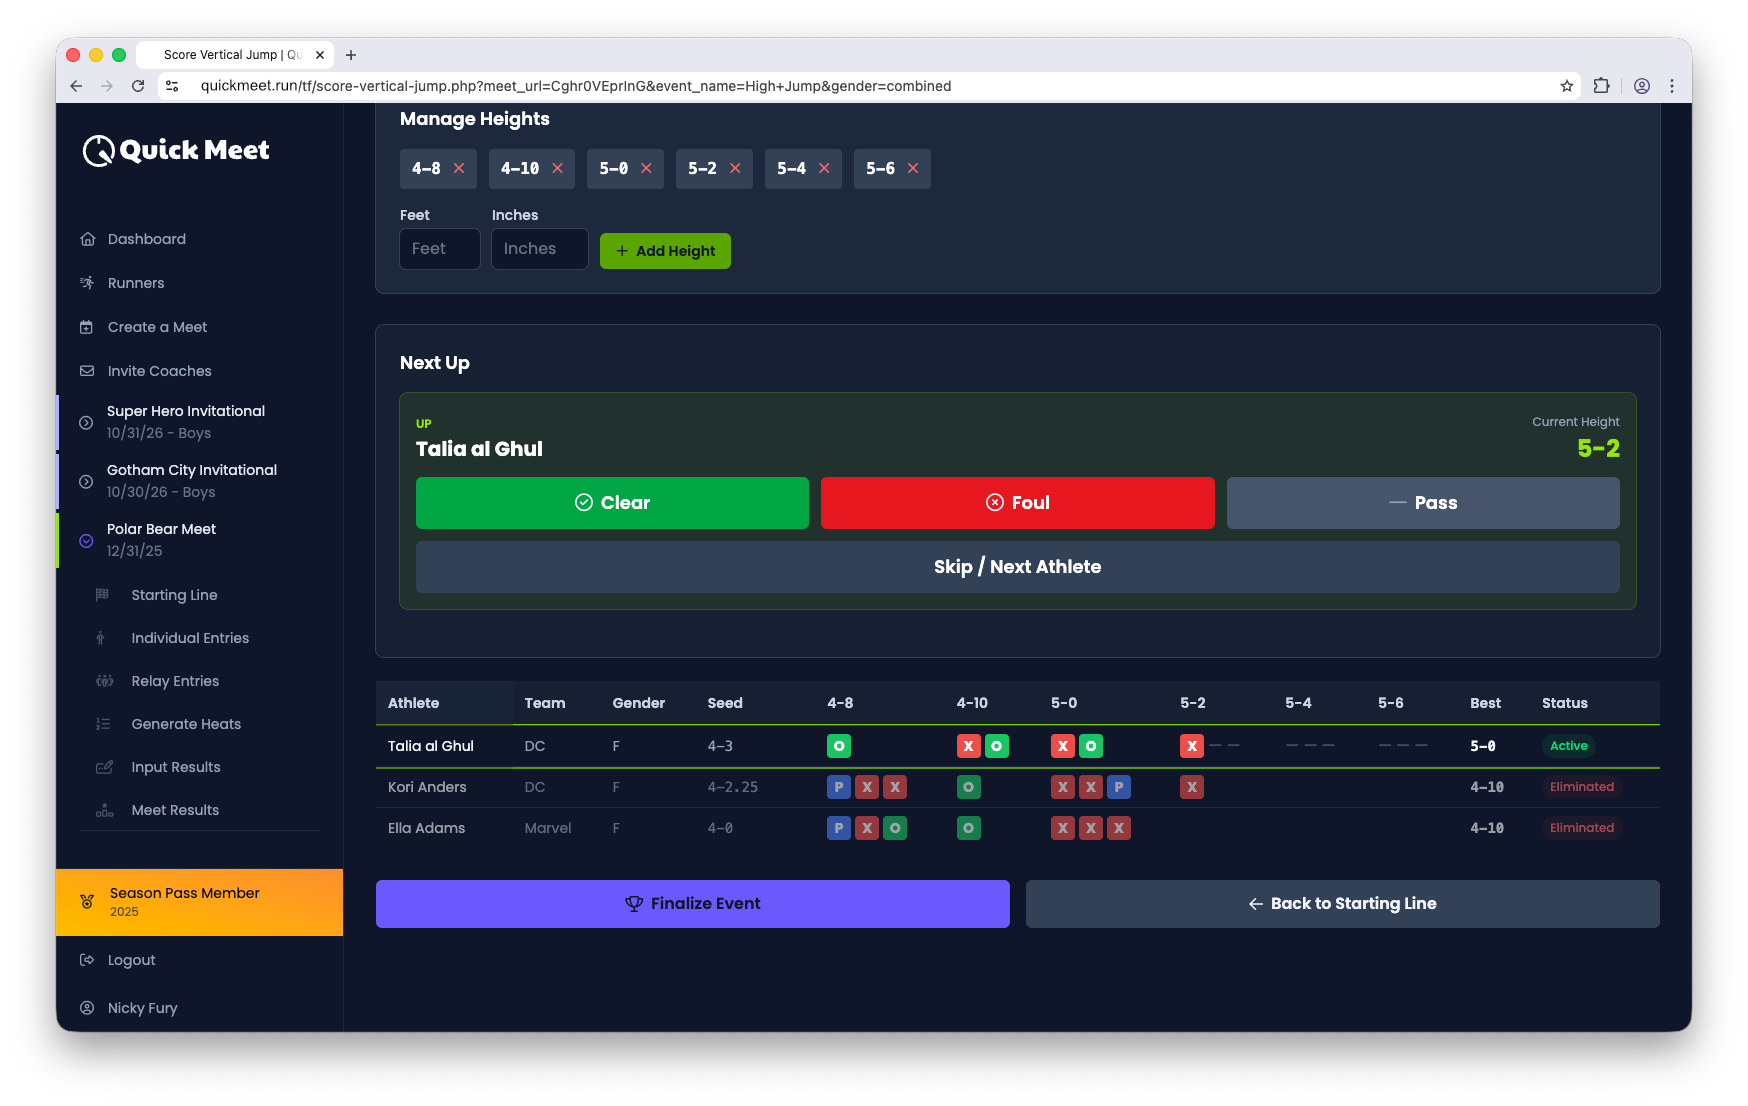1748x1106 pixels.
Task: Click the Generate Heats list icon
Action: coord(104,723)
